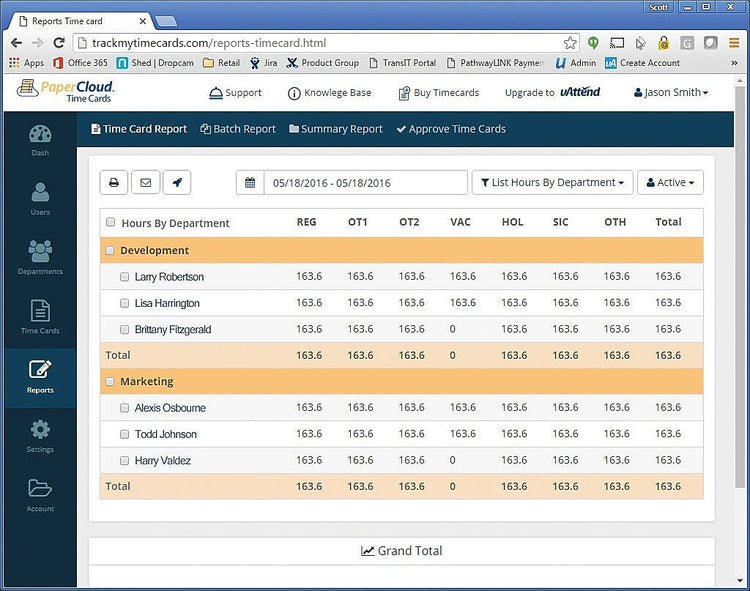Click the print report icon button
Screen dimensions: 750x591
pyautogui.click(x=114, y=183)
